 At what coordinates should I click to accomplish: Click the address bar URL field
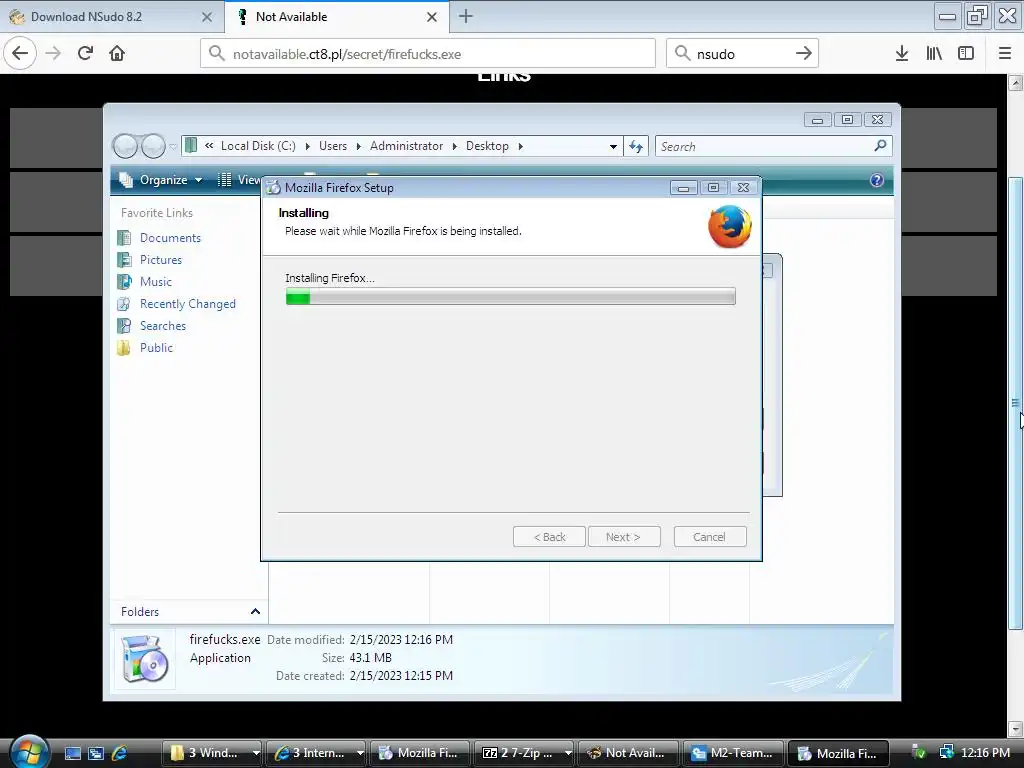[x=428, y=54]
